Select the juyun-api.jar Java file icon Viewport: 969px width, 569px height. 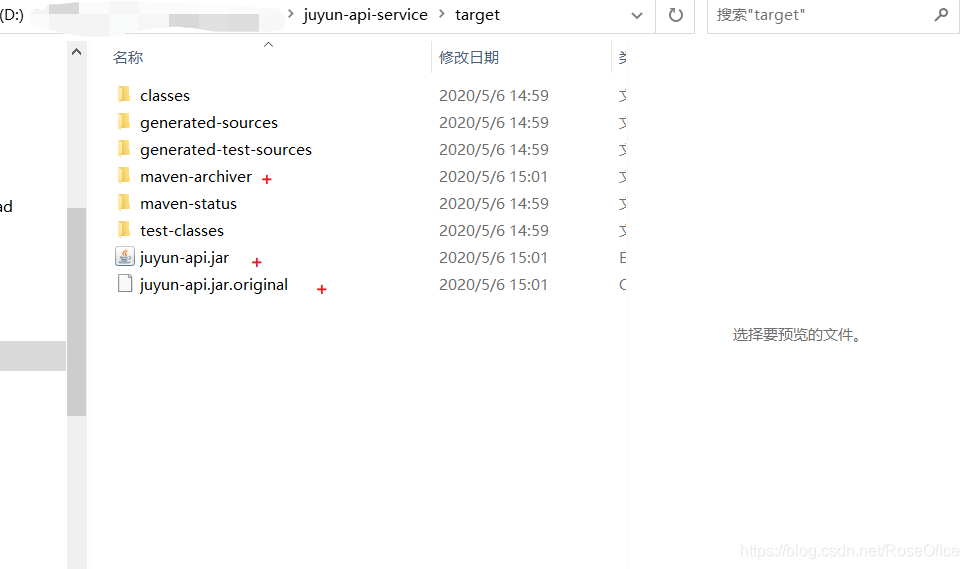point(125,256)
